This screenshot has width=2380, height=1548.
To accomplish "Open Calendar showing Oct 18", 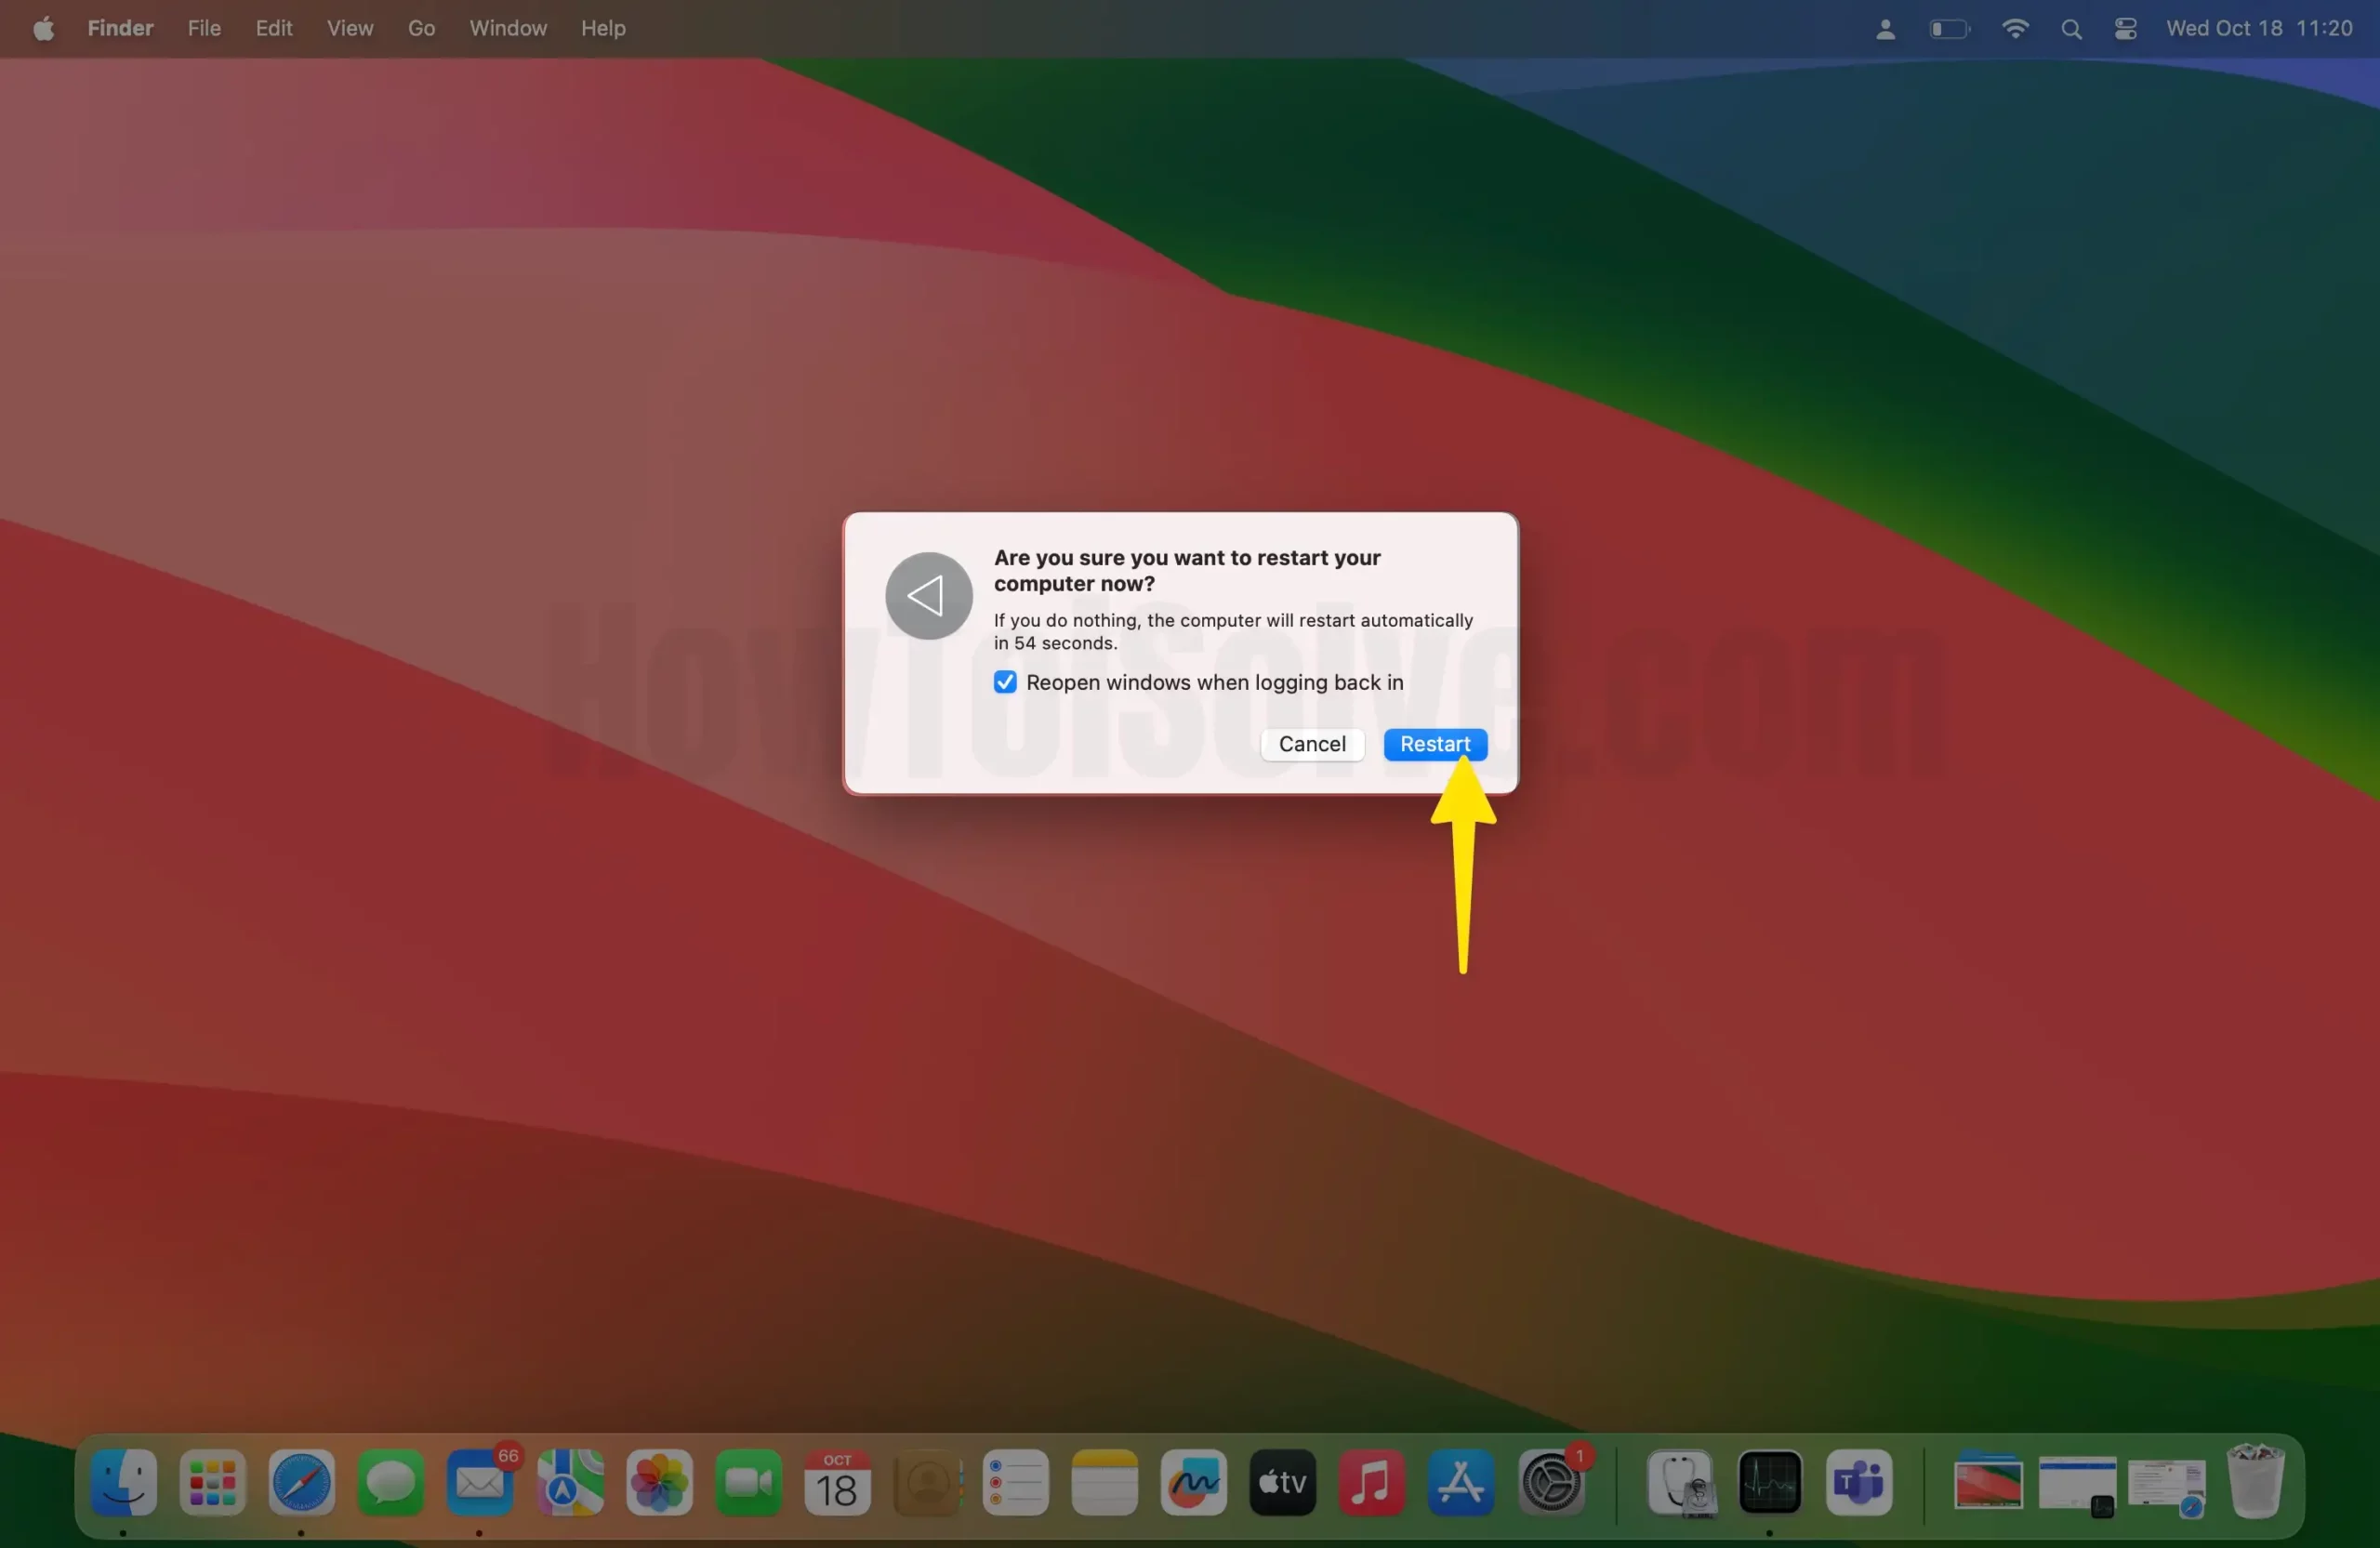I will click(837, 1482).
